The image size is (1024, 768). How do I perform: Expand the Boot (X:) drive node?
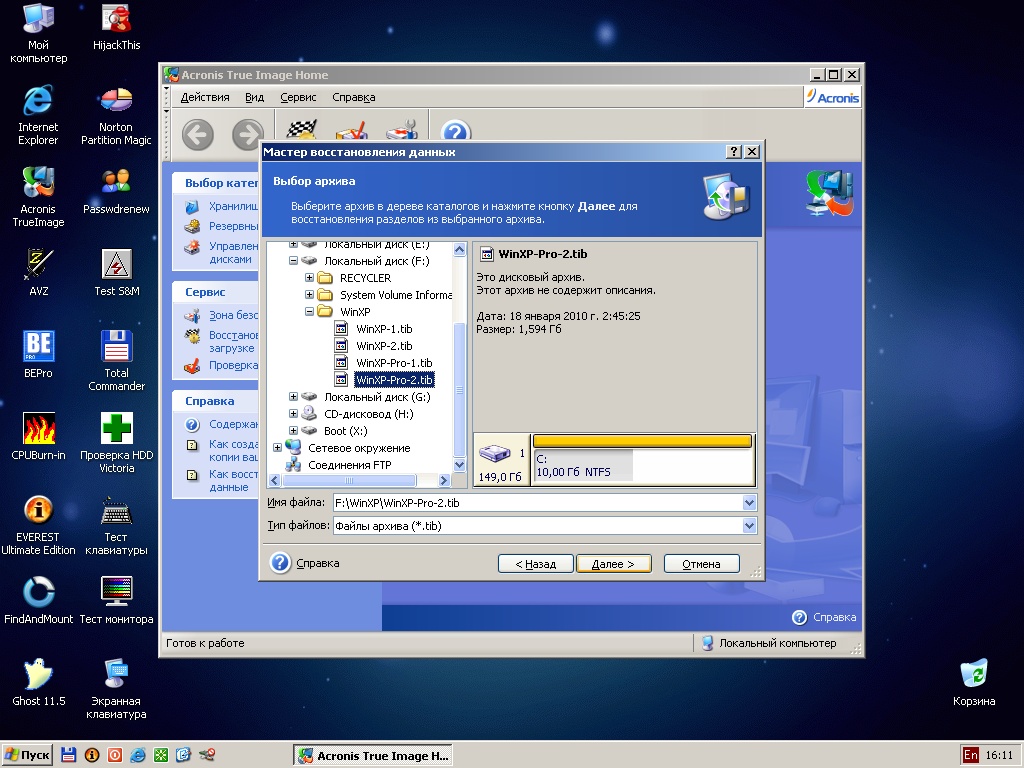click(x=293, y=430)
